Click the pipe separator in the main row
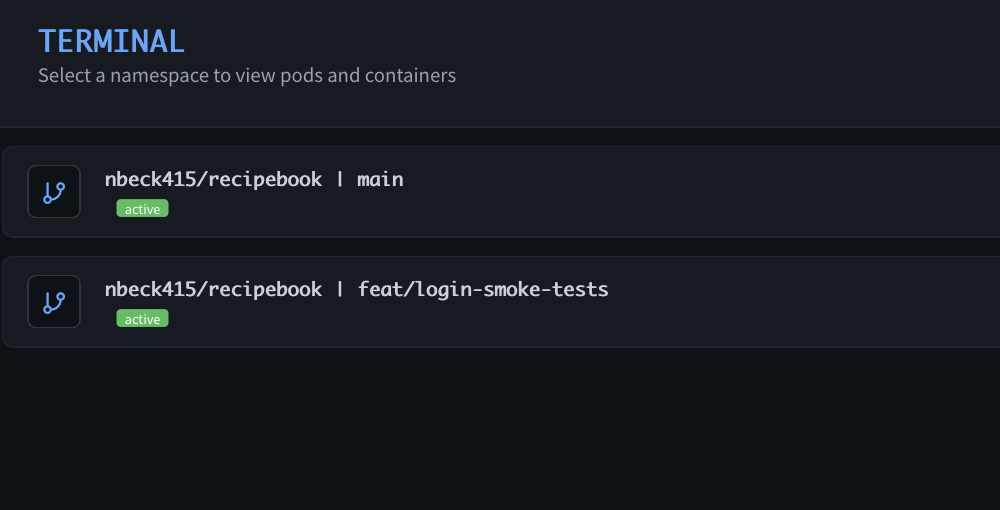 340,180
